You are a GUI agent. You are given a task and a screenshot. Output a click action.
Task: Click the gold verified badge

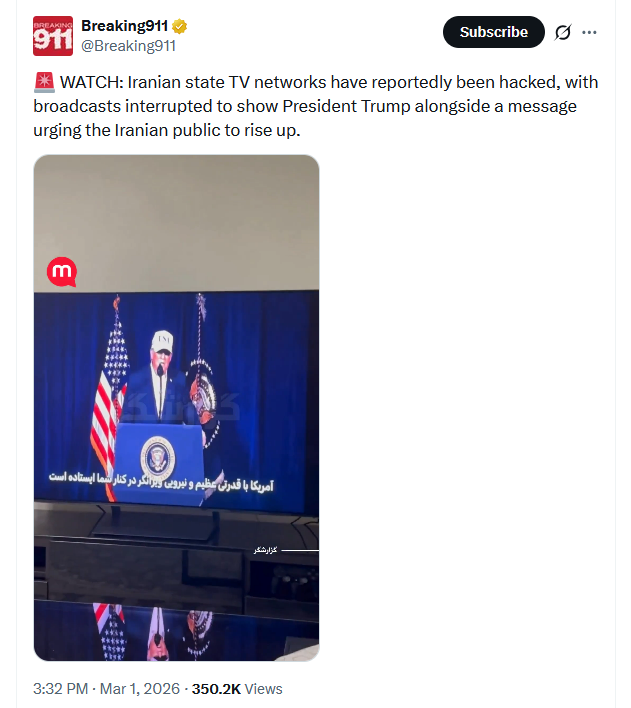179,27
